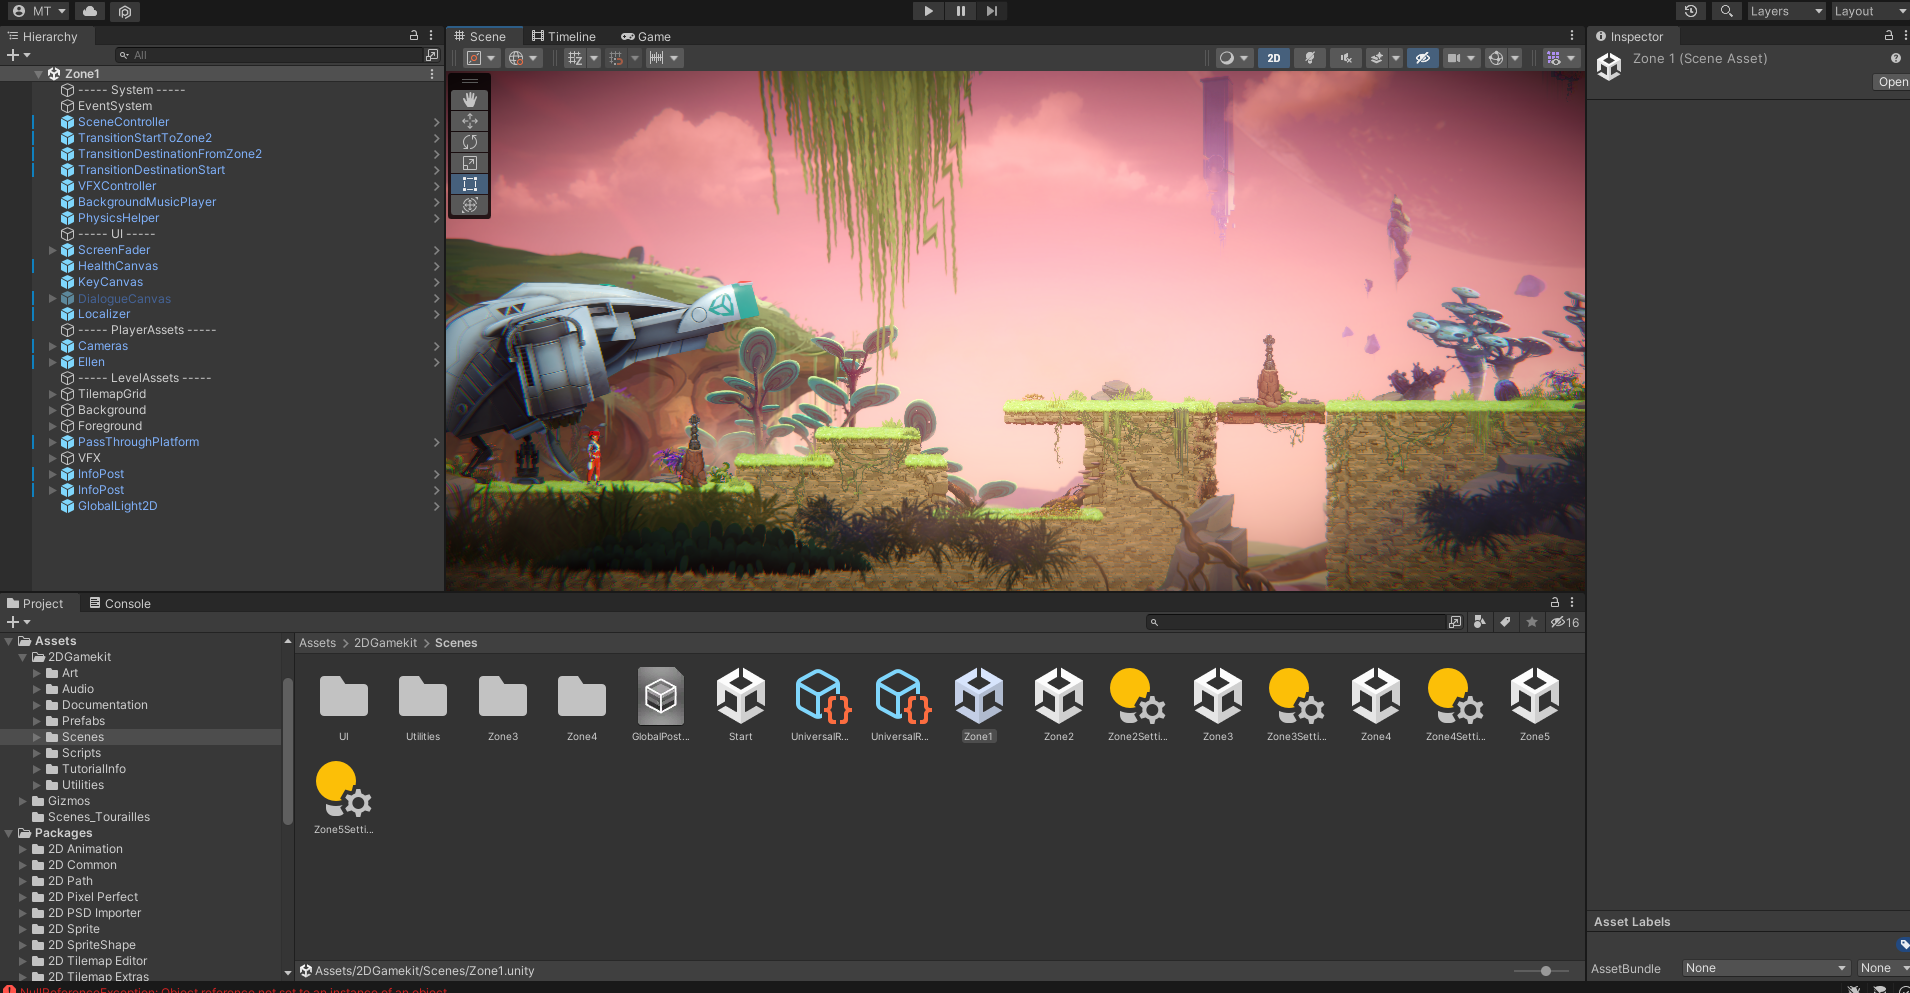Expand ScreenFader in Hierarchy
The height and width of the screenshot is (993, 1910).
coord(53,250)
